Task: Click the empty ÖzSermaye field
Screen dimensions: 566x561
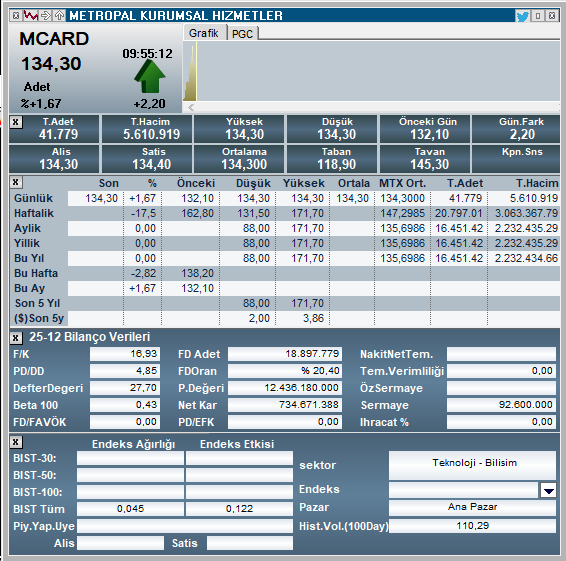Action: [501, 388]
